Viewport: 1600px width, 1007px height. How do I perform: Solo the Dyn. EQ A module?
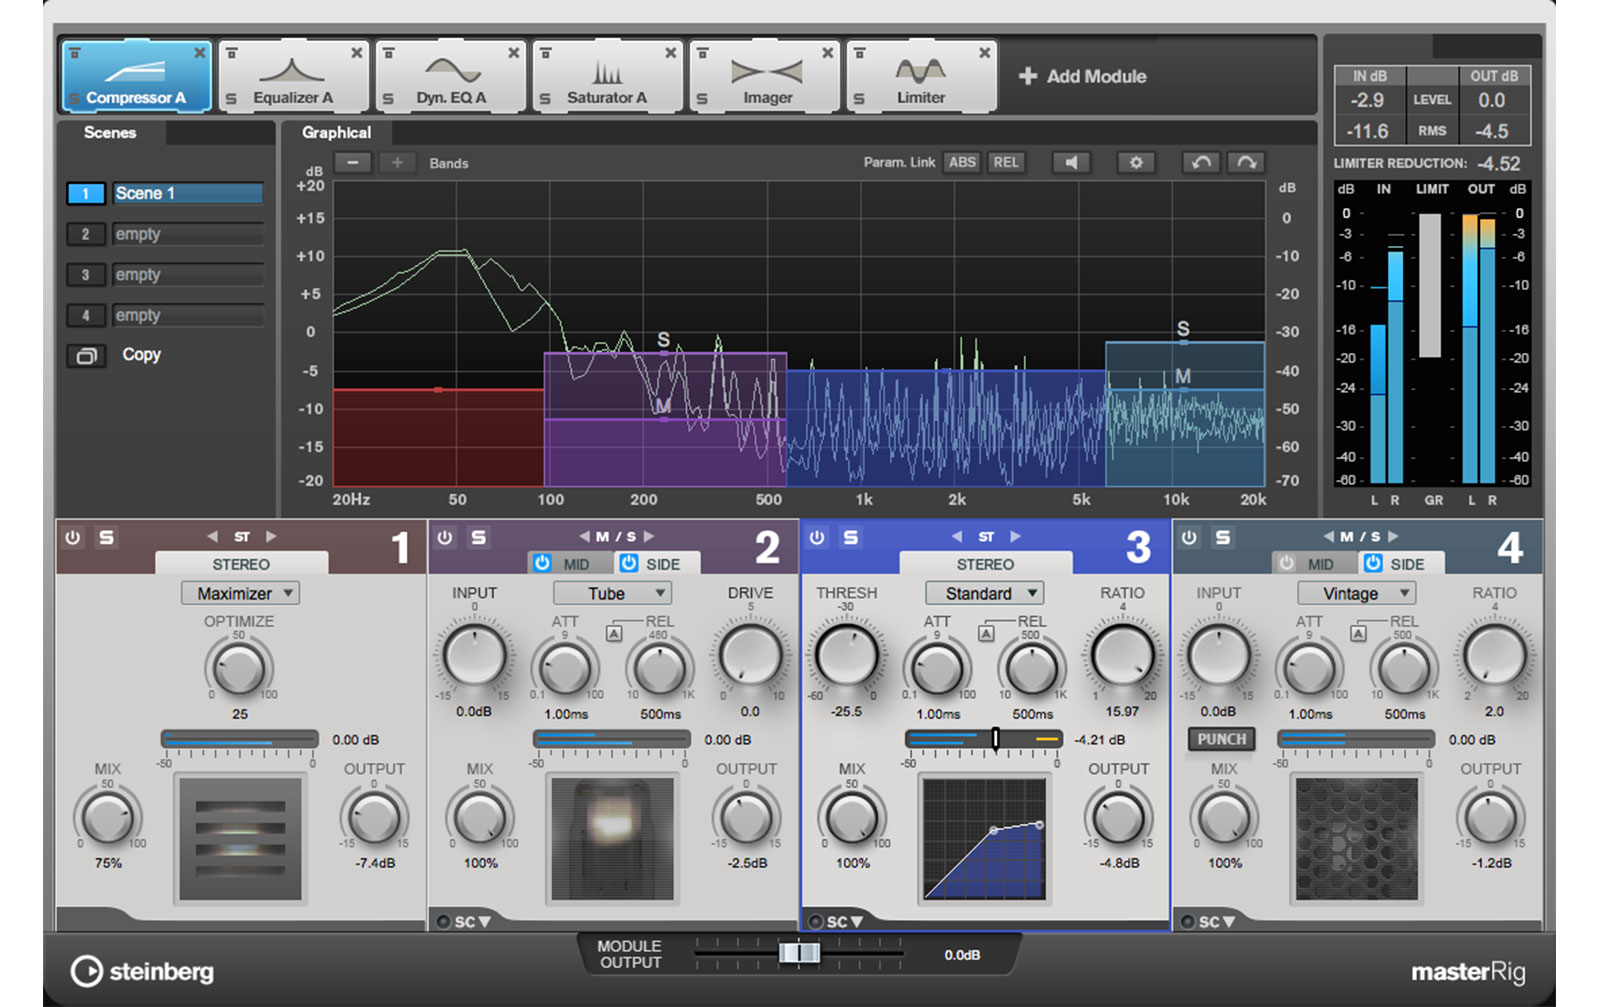(388, 99)
